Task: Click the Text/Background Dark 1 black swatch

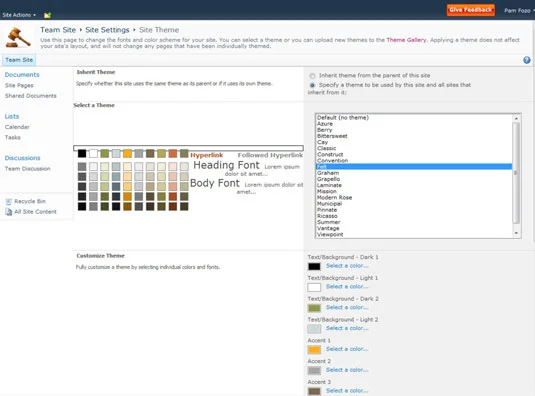Action: point(314,266)
